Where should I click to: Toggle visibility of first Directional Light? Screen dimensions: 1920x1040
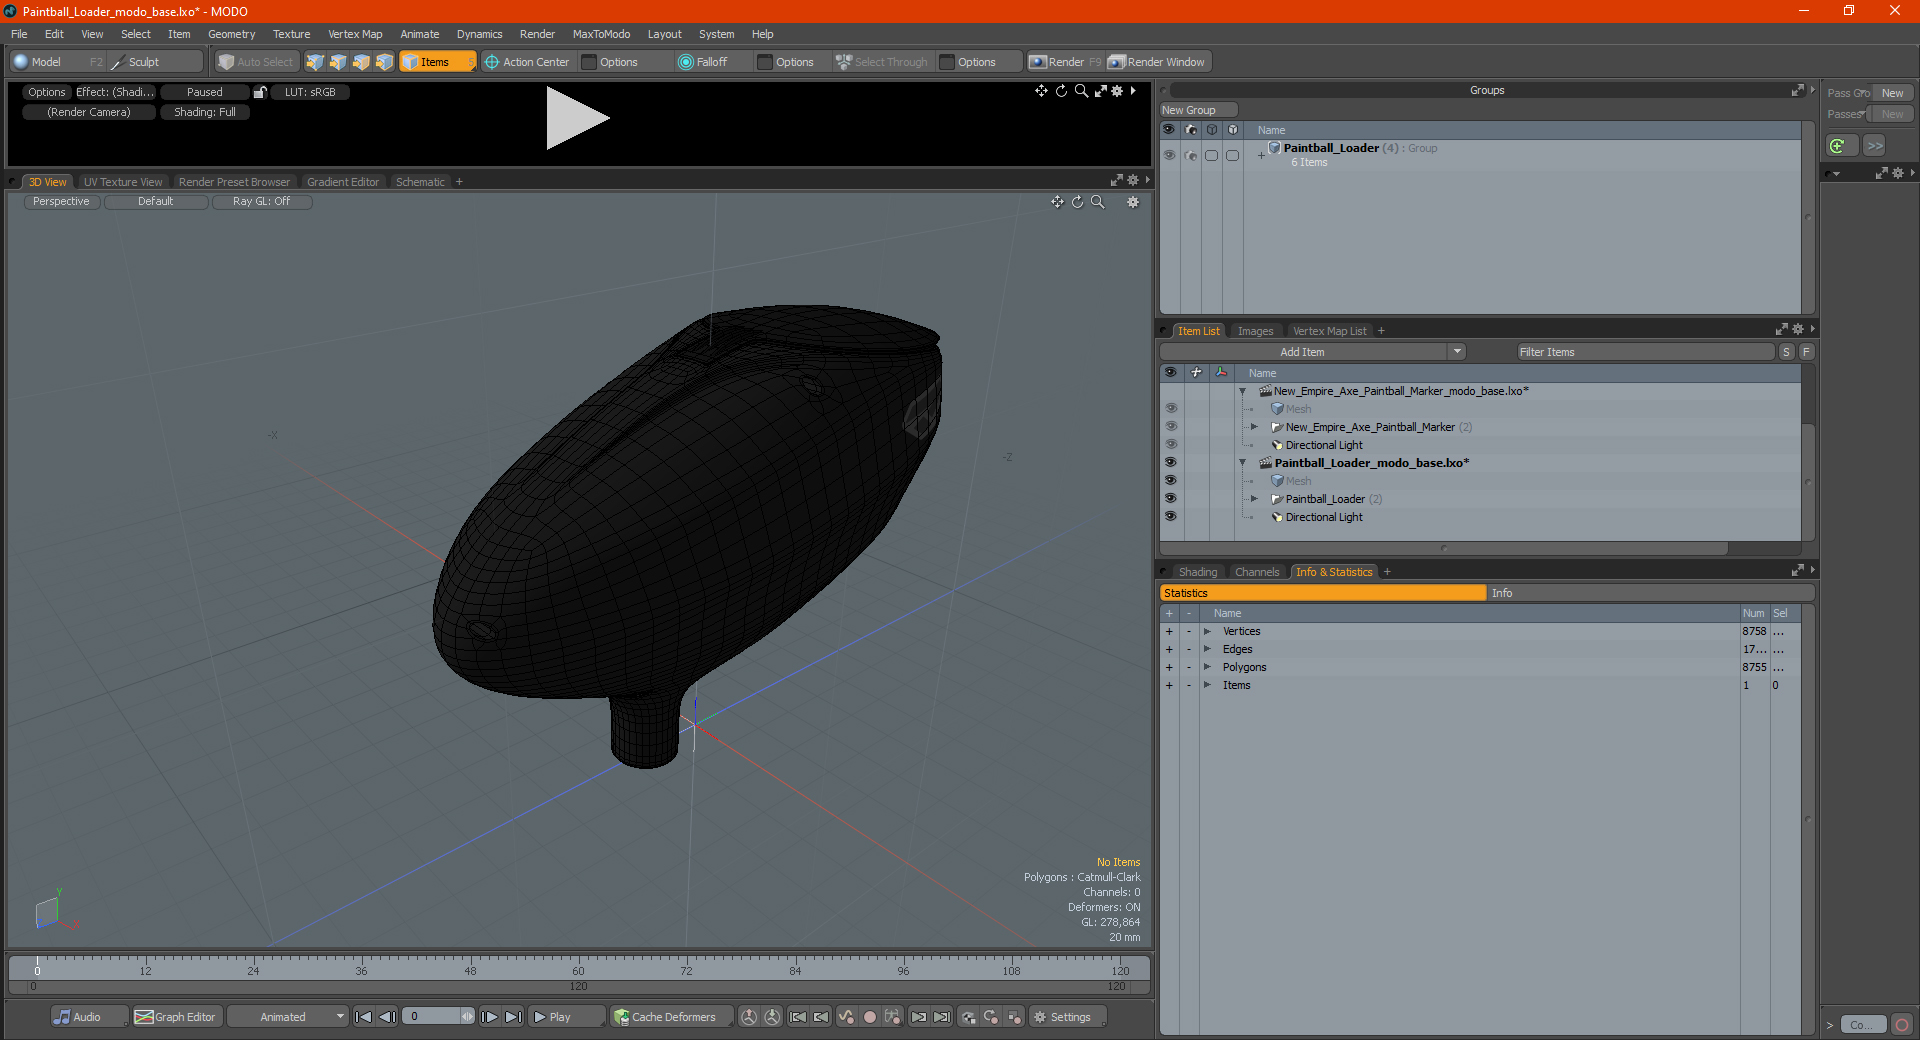[1170, 445]
